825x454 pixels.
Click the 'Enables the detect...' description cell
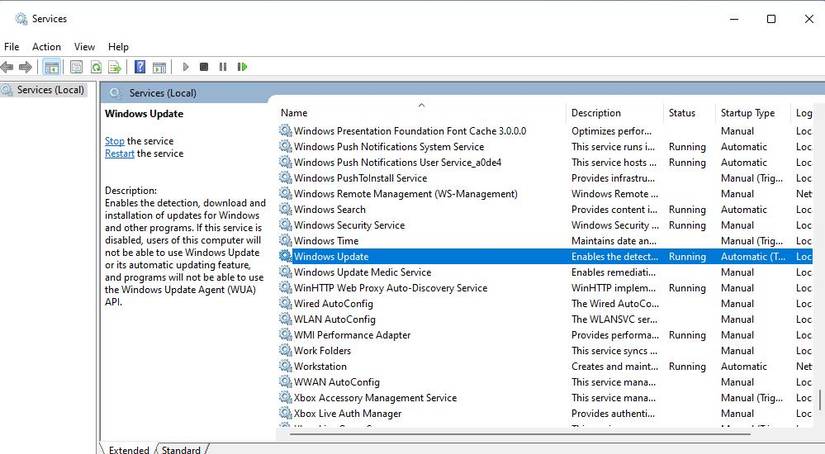pos(615,256)
